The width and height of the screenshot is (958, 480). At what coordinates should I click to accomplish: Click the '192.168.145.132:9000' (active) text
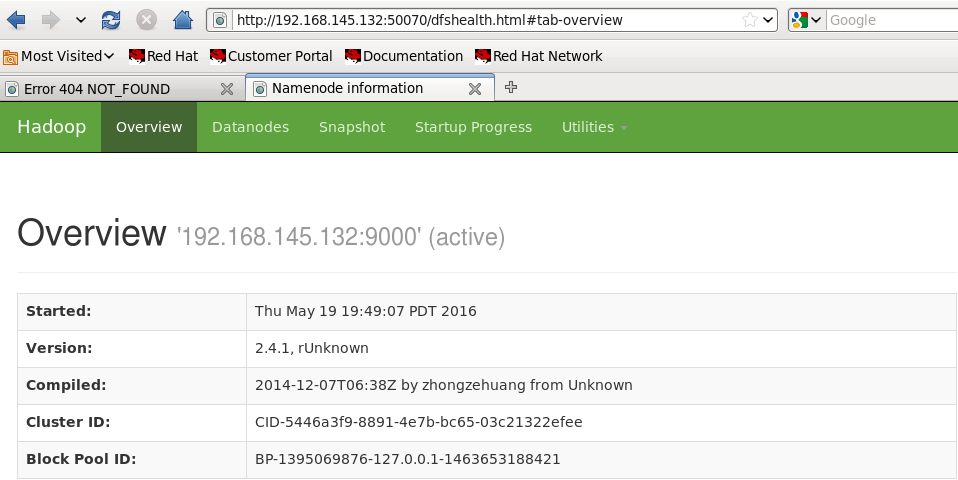point(341,237)
